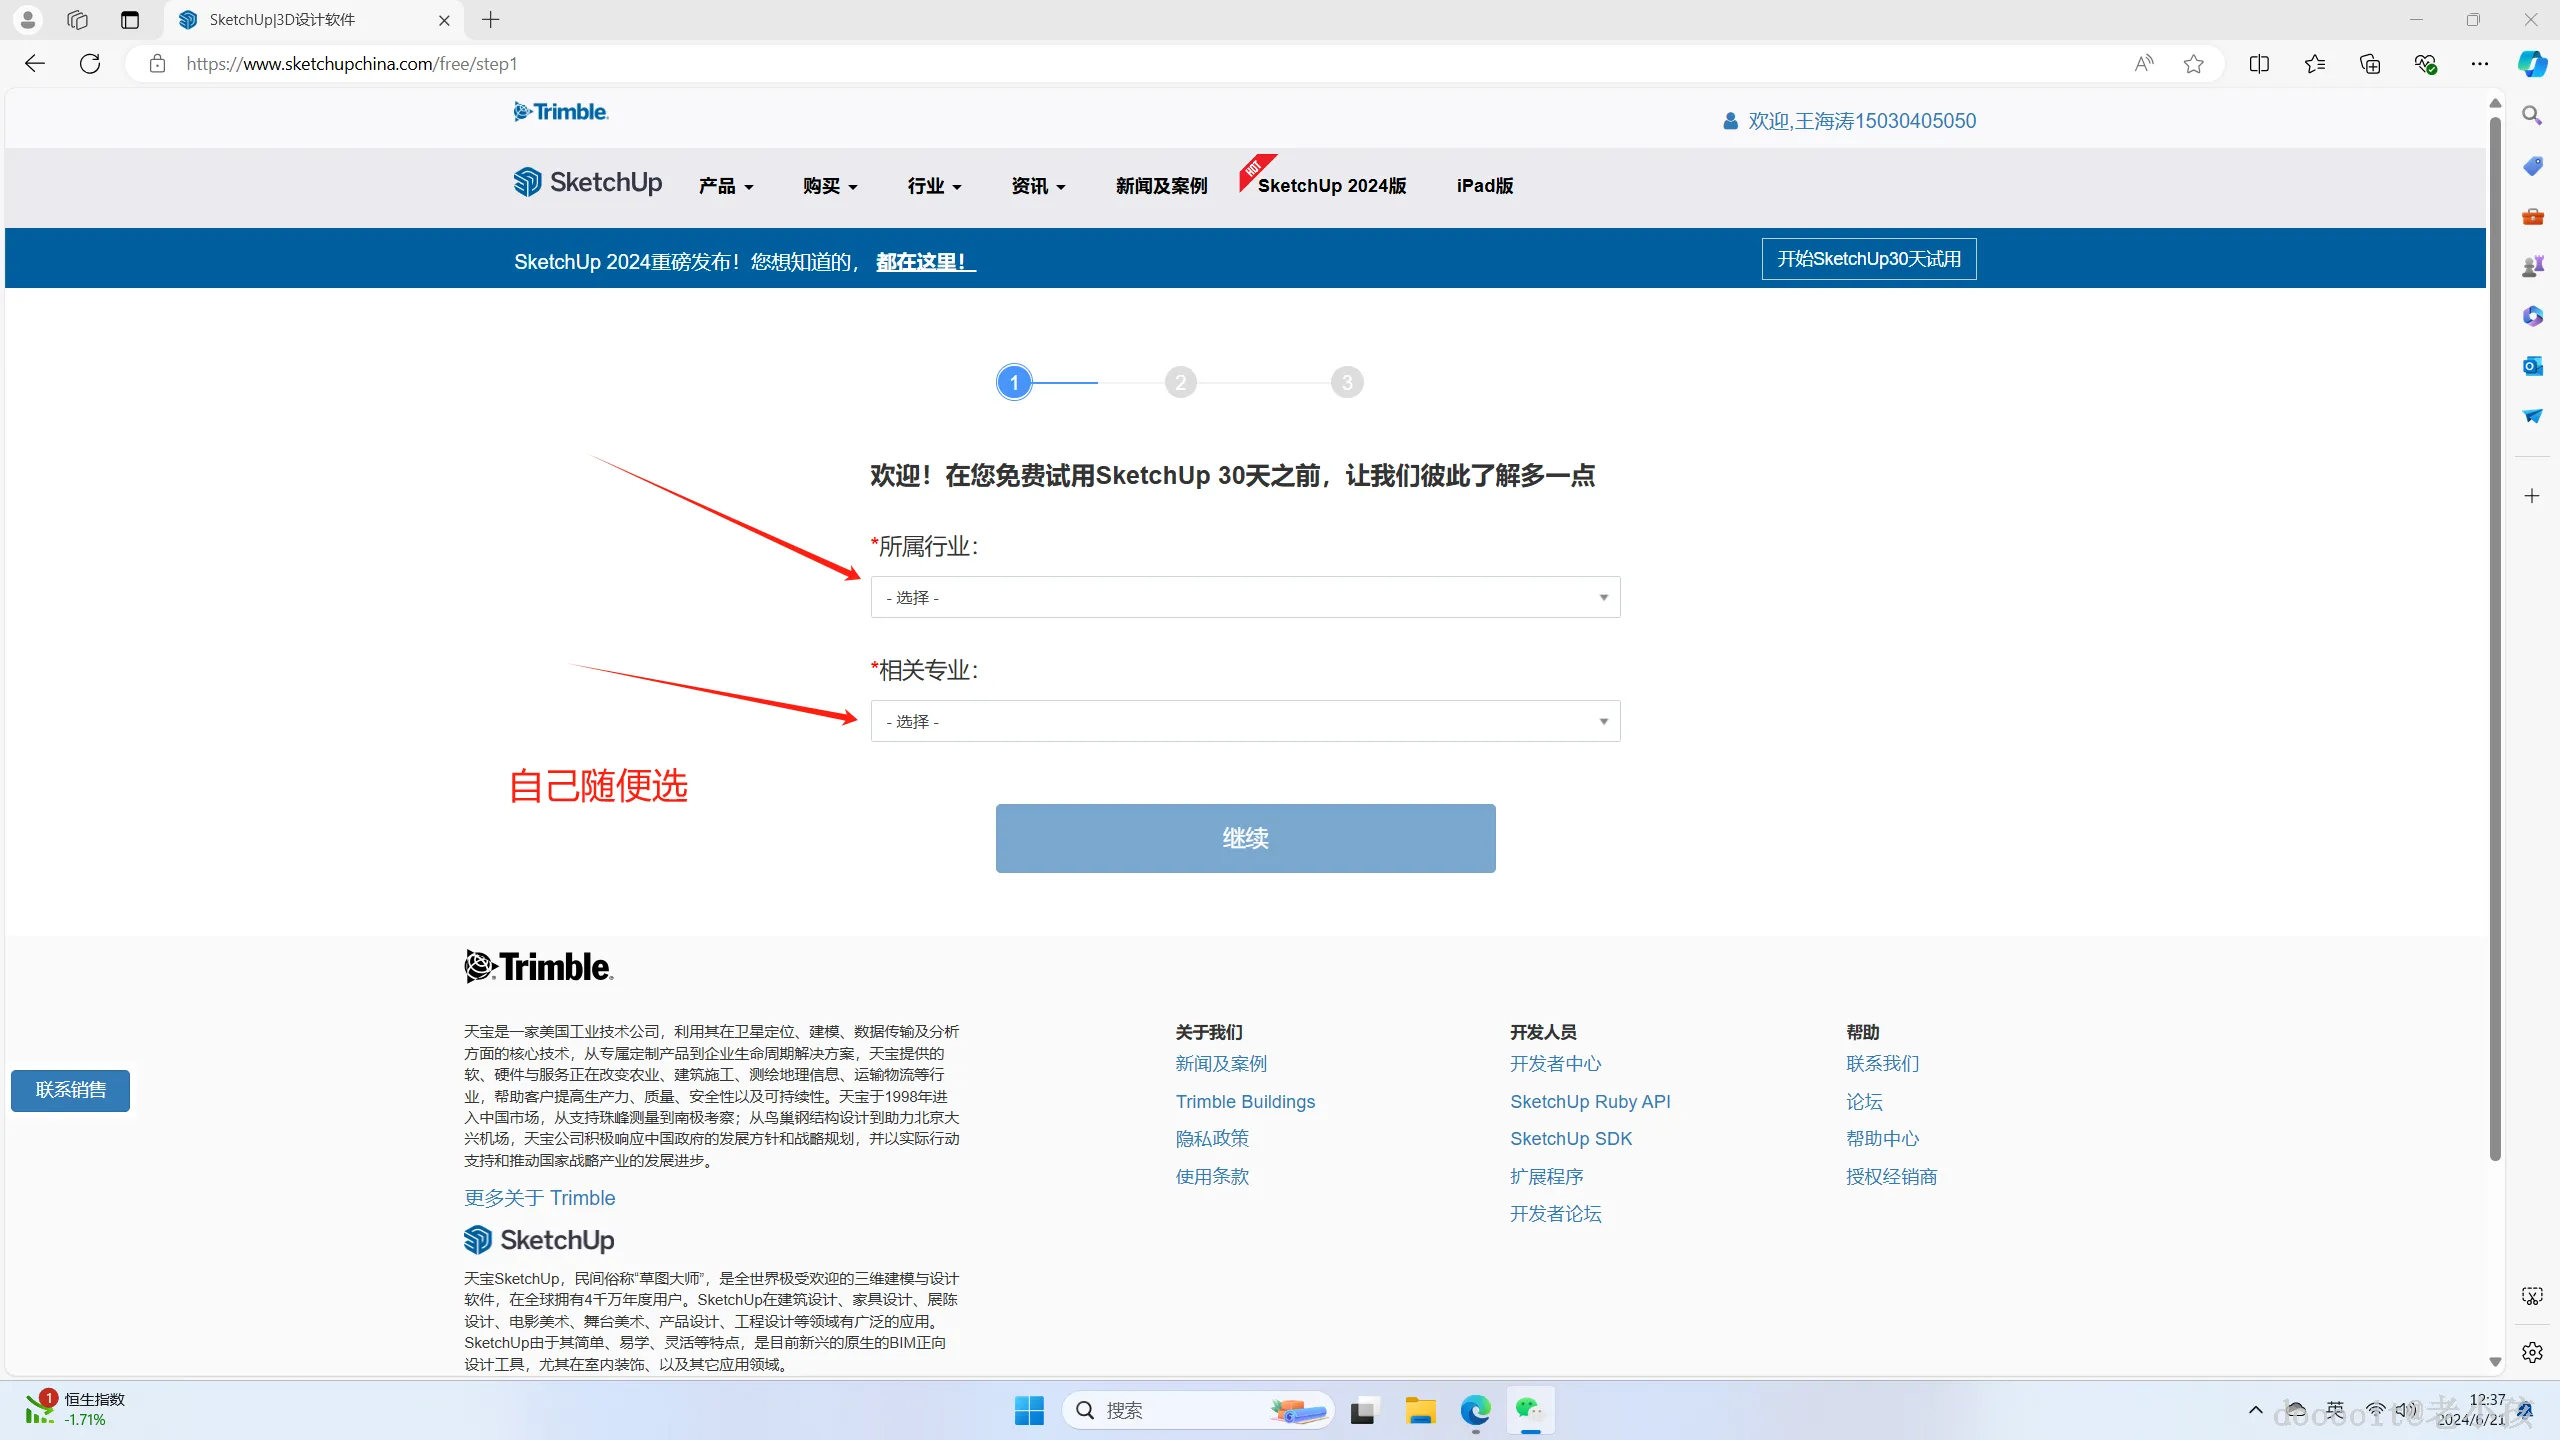Open Outlook from the Edge sidebar
The width and height of the screenshot is (2560, 1440).
[2533, 366]
